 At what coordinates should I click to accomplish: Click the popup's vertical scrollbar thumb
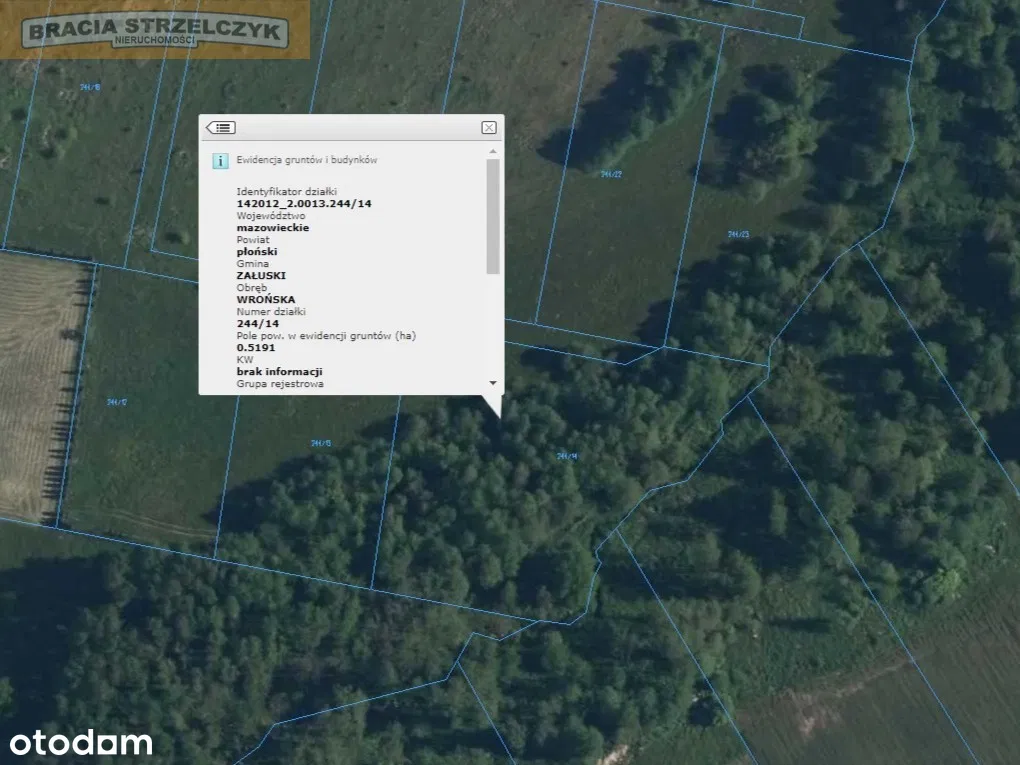tap(492, 215)
